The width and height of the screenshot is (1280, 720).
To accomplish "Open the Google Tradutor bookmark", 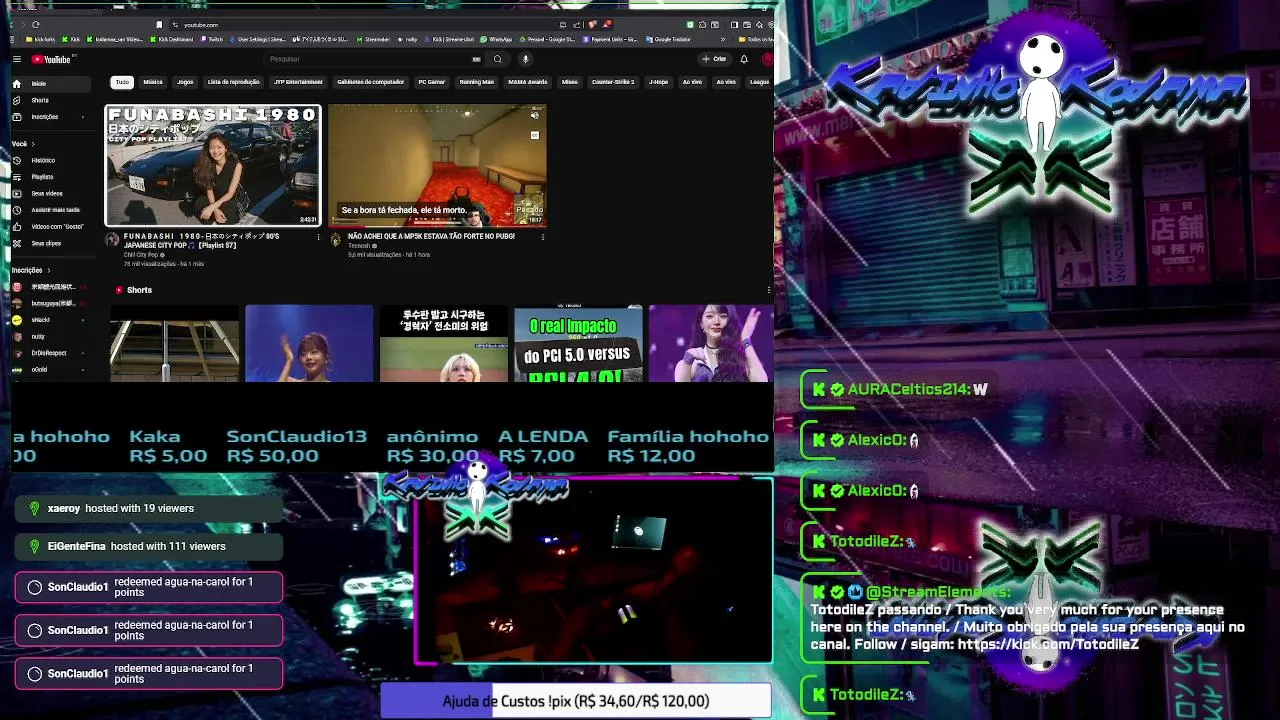I will pyautogui.click(x=669, y=40).
